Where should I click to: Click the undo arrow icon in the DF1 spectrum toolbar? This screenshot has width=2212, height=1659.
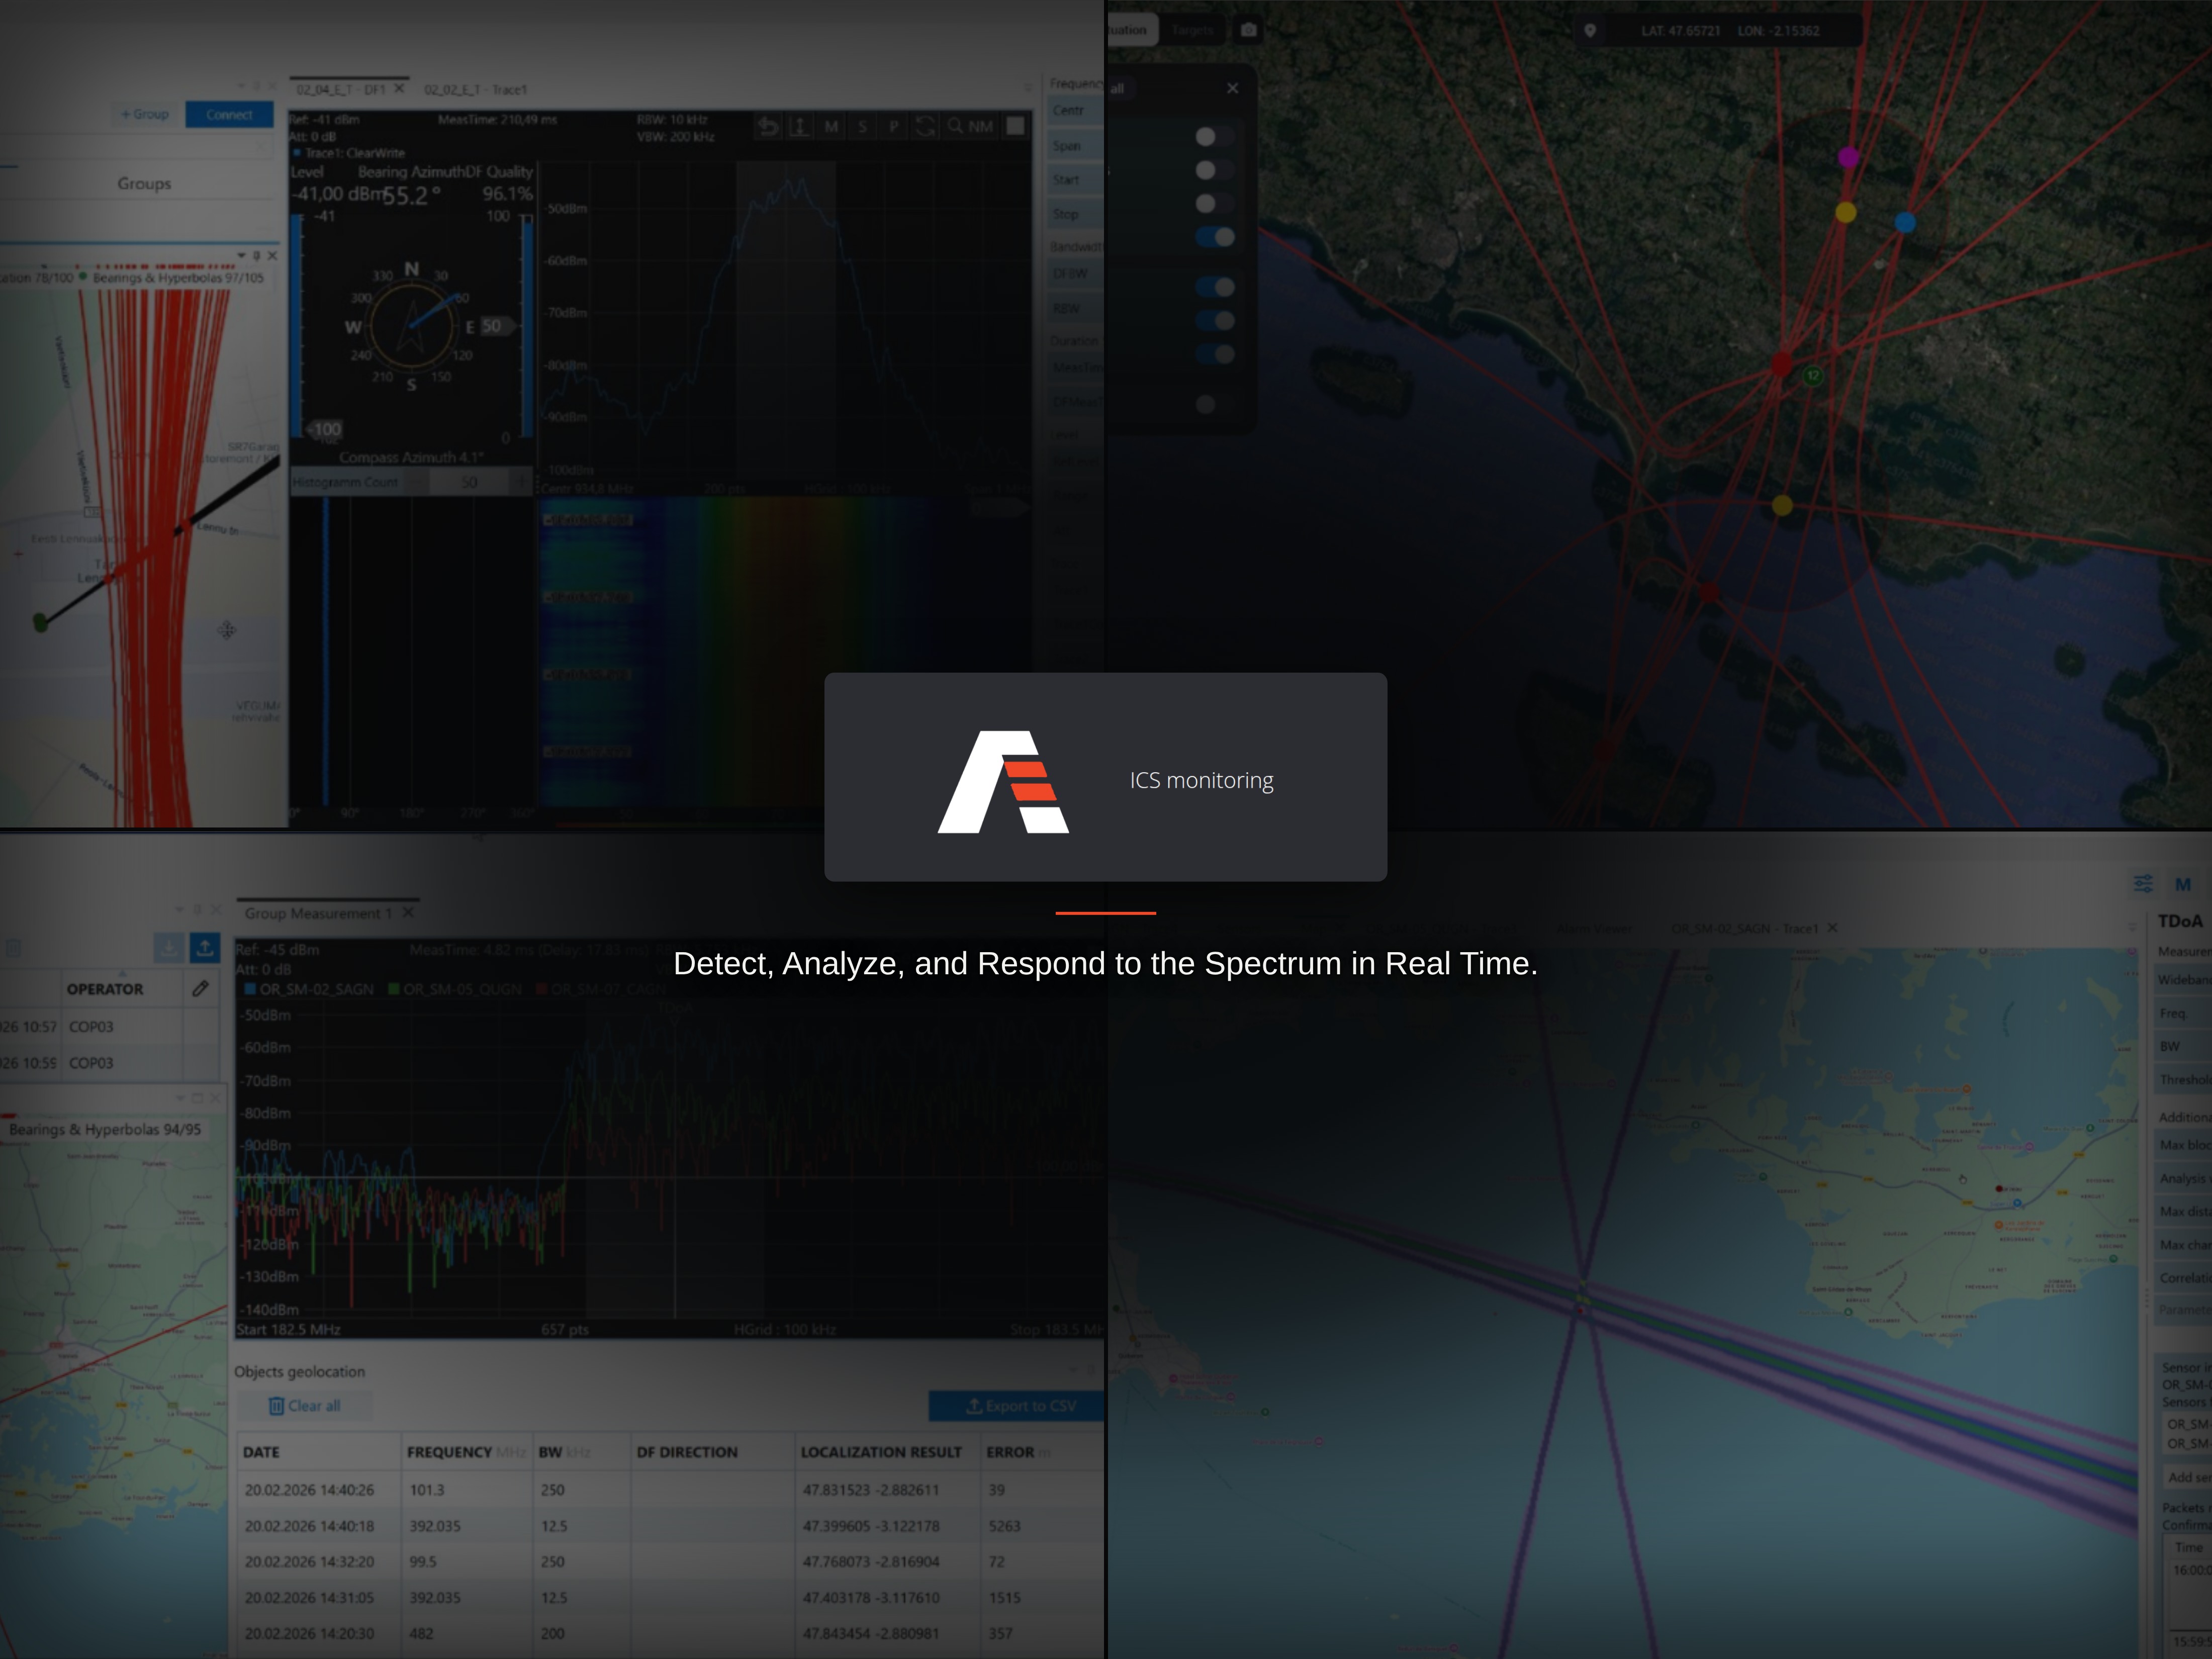pyautogui.click(x=768, y=126)
